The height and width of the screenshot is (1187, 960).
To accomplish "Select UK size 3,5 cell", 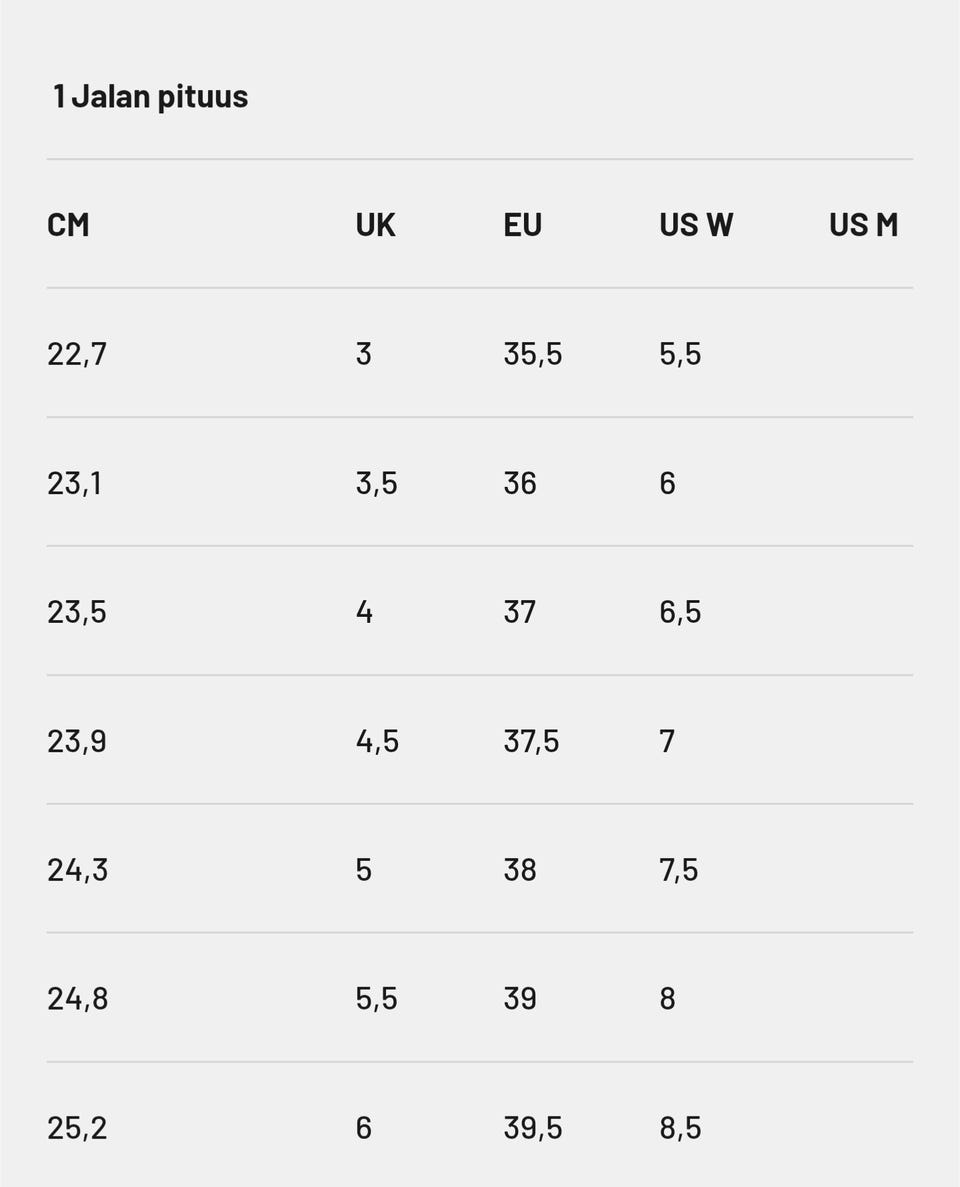I will pyautogui.click(x=376, y=483).
